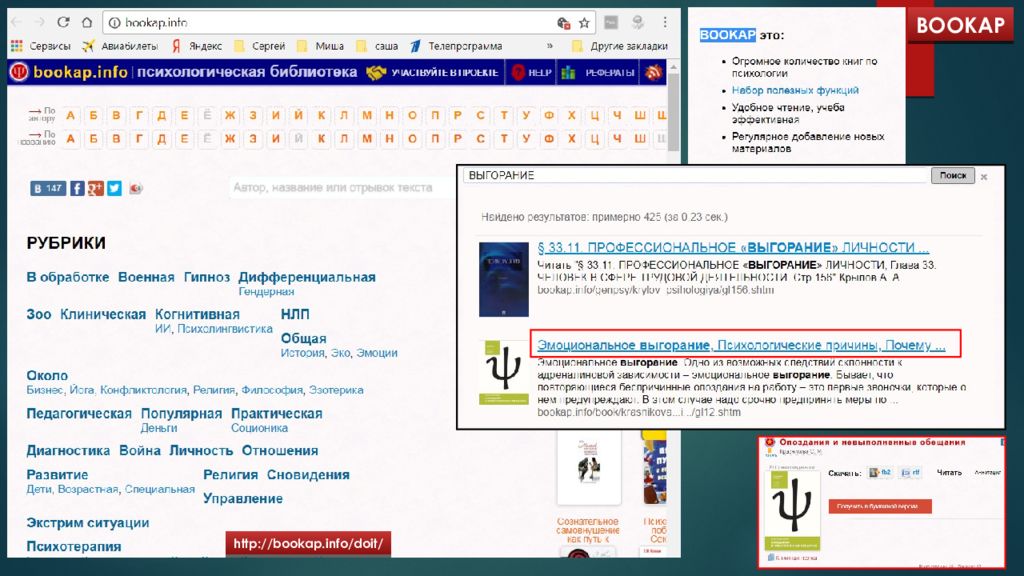Open Участвуйте в проекте handshake link
Screen dimensions: 1024x576
point(433,72)
